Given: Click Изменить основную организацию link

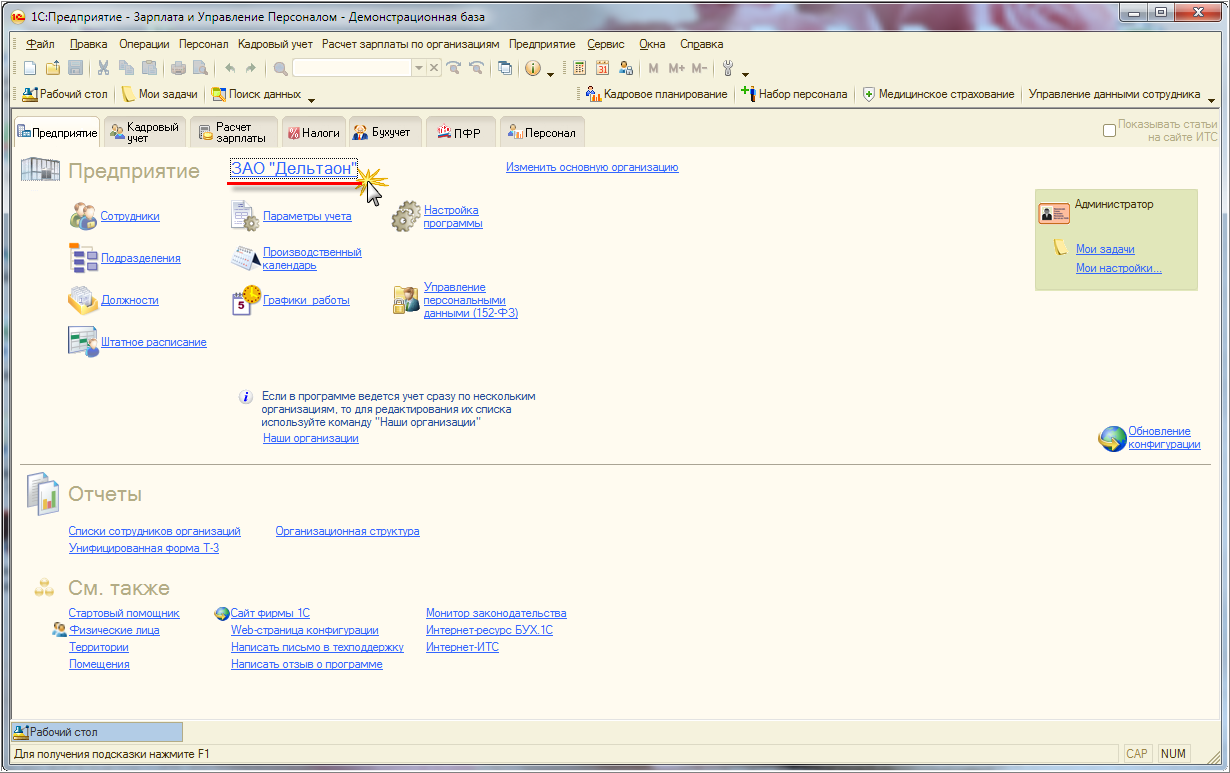Looking at the screenshot, I should tap(592, 167).
